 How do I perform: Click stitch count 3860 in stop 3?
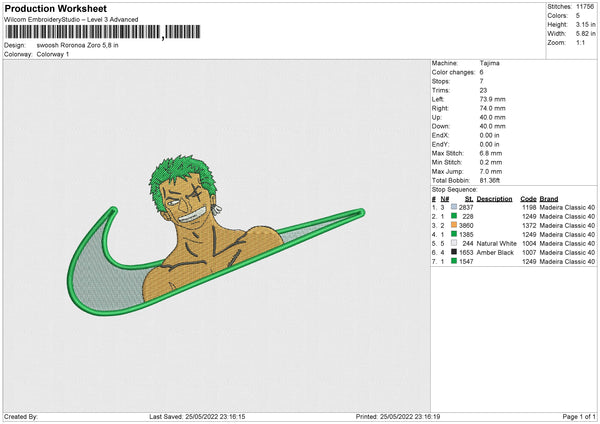(466, 226)
